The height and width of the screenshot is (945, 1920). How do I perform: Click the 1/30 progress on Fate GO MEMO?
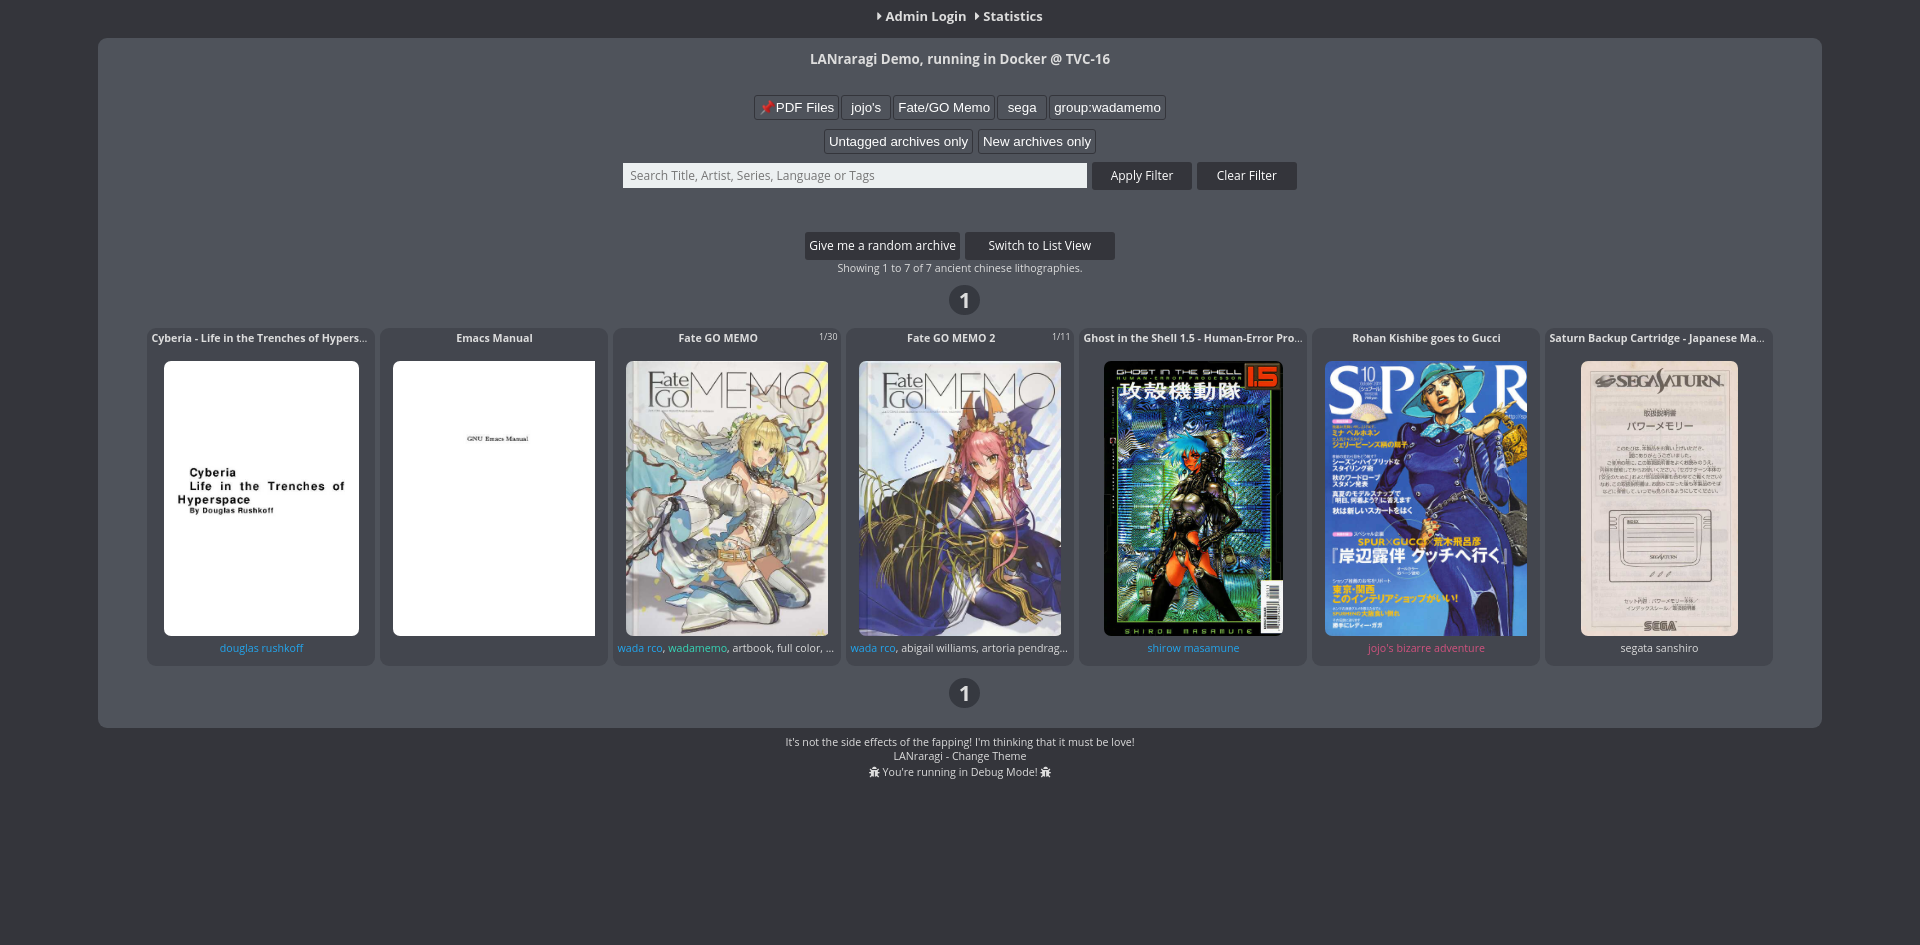click(828, 337)
